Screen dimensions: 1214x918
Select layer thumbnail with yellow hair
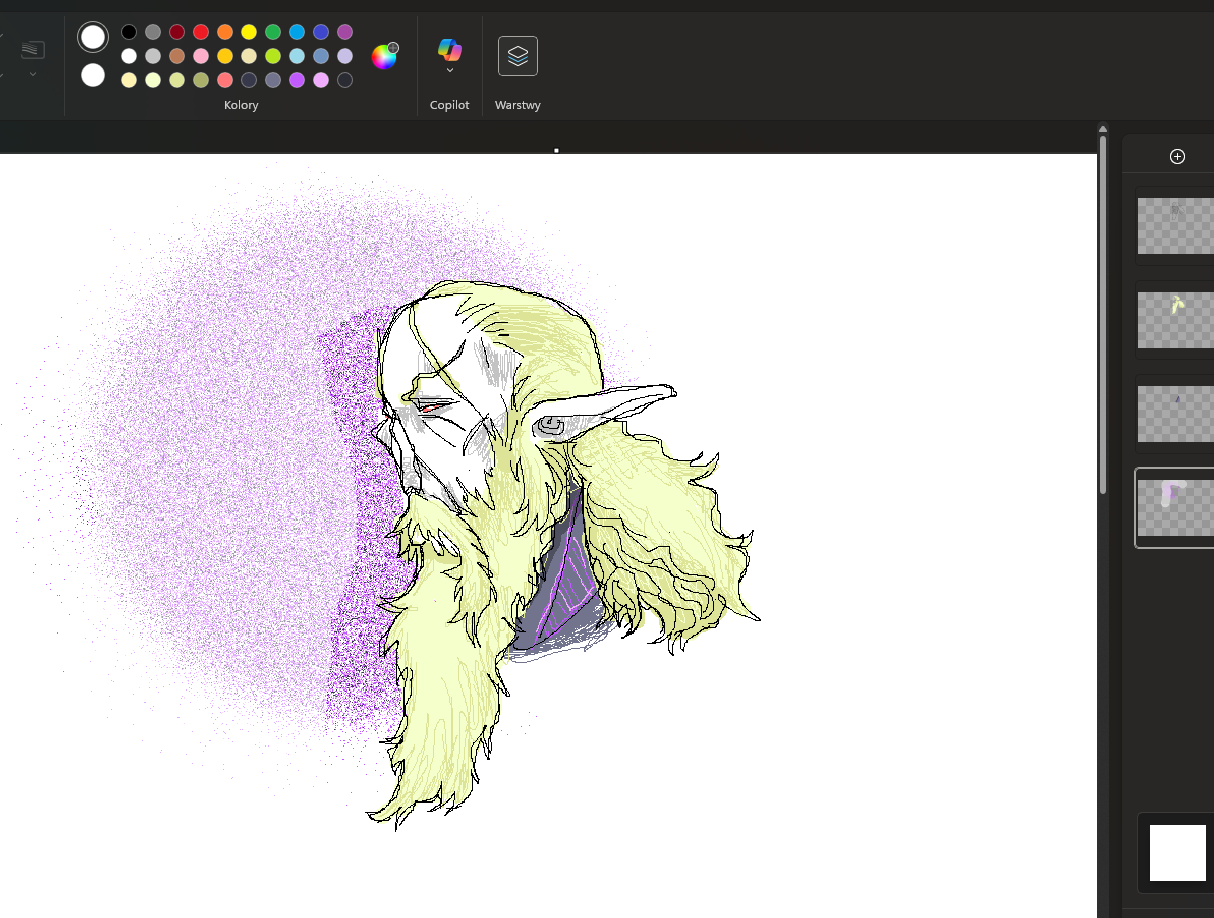1176,320
